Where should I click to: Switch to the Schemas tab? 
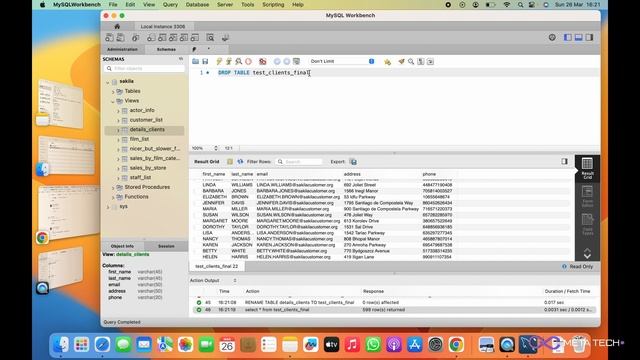(x=166, y=49)
